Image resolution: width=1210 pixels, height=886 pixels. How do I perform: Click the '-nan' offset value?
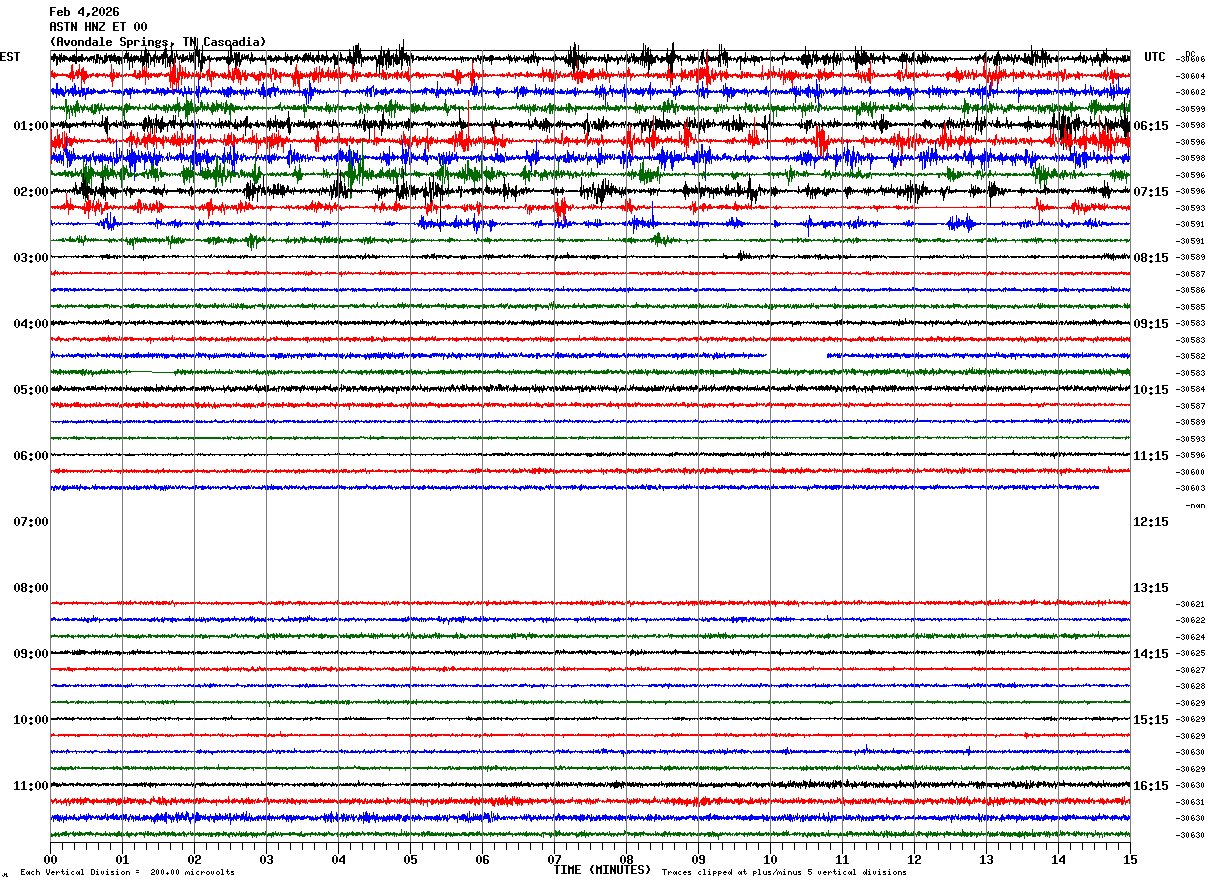point(1195,505)
